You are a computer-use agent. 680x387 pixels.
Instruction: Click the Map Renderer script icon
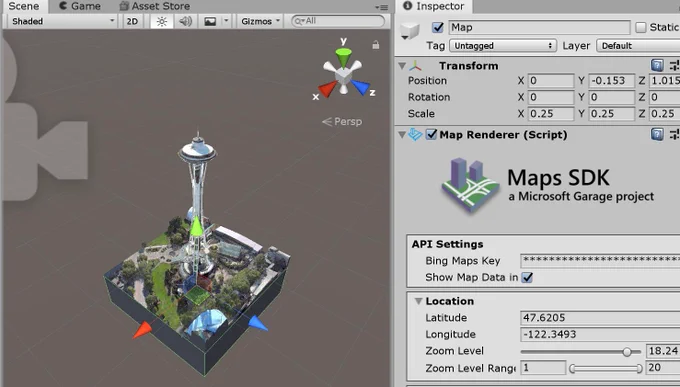(415, 134)
